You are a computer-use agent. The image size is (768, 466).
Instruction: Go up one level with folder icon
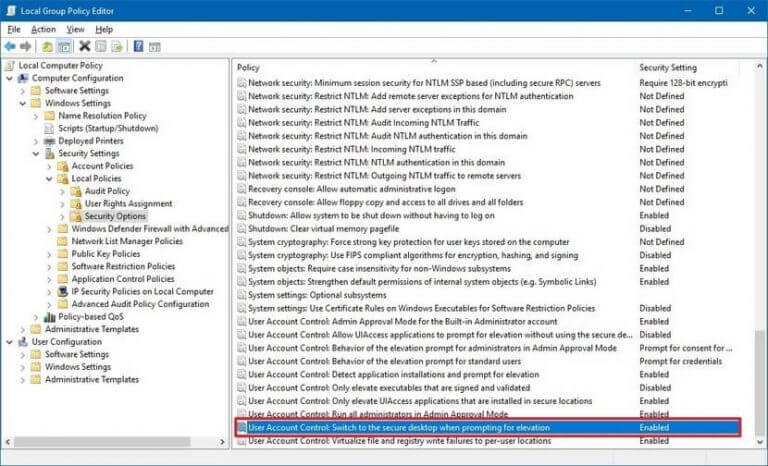47,46
